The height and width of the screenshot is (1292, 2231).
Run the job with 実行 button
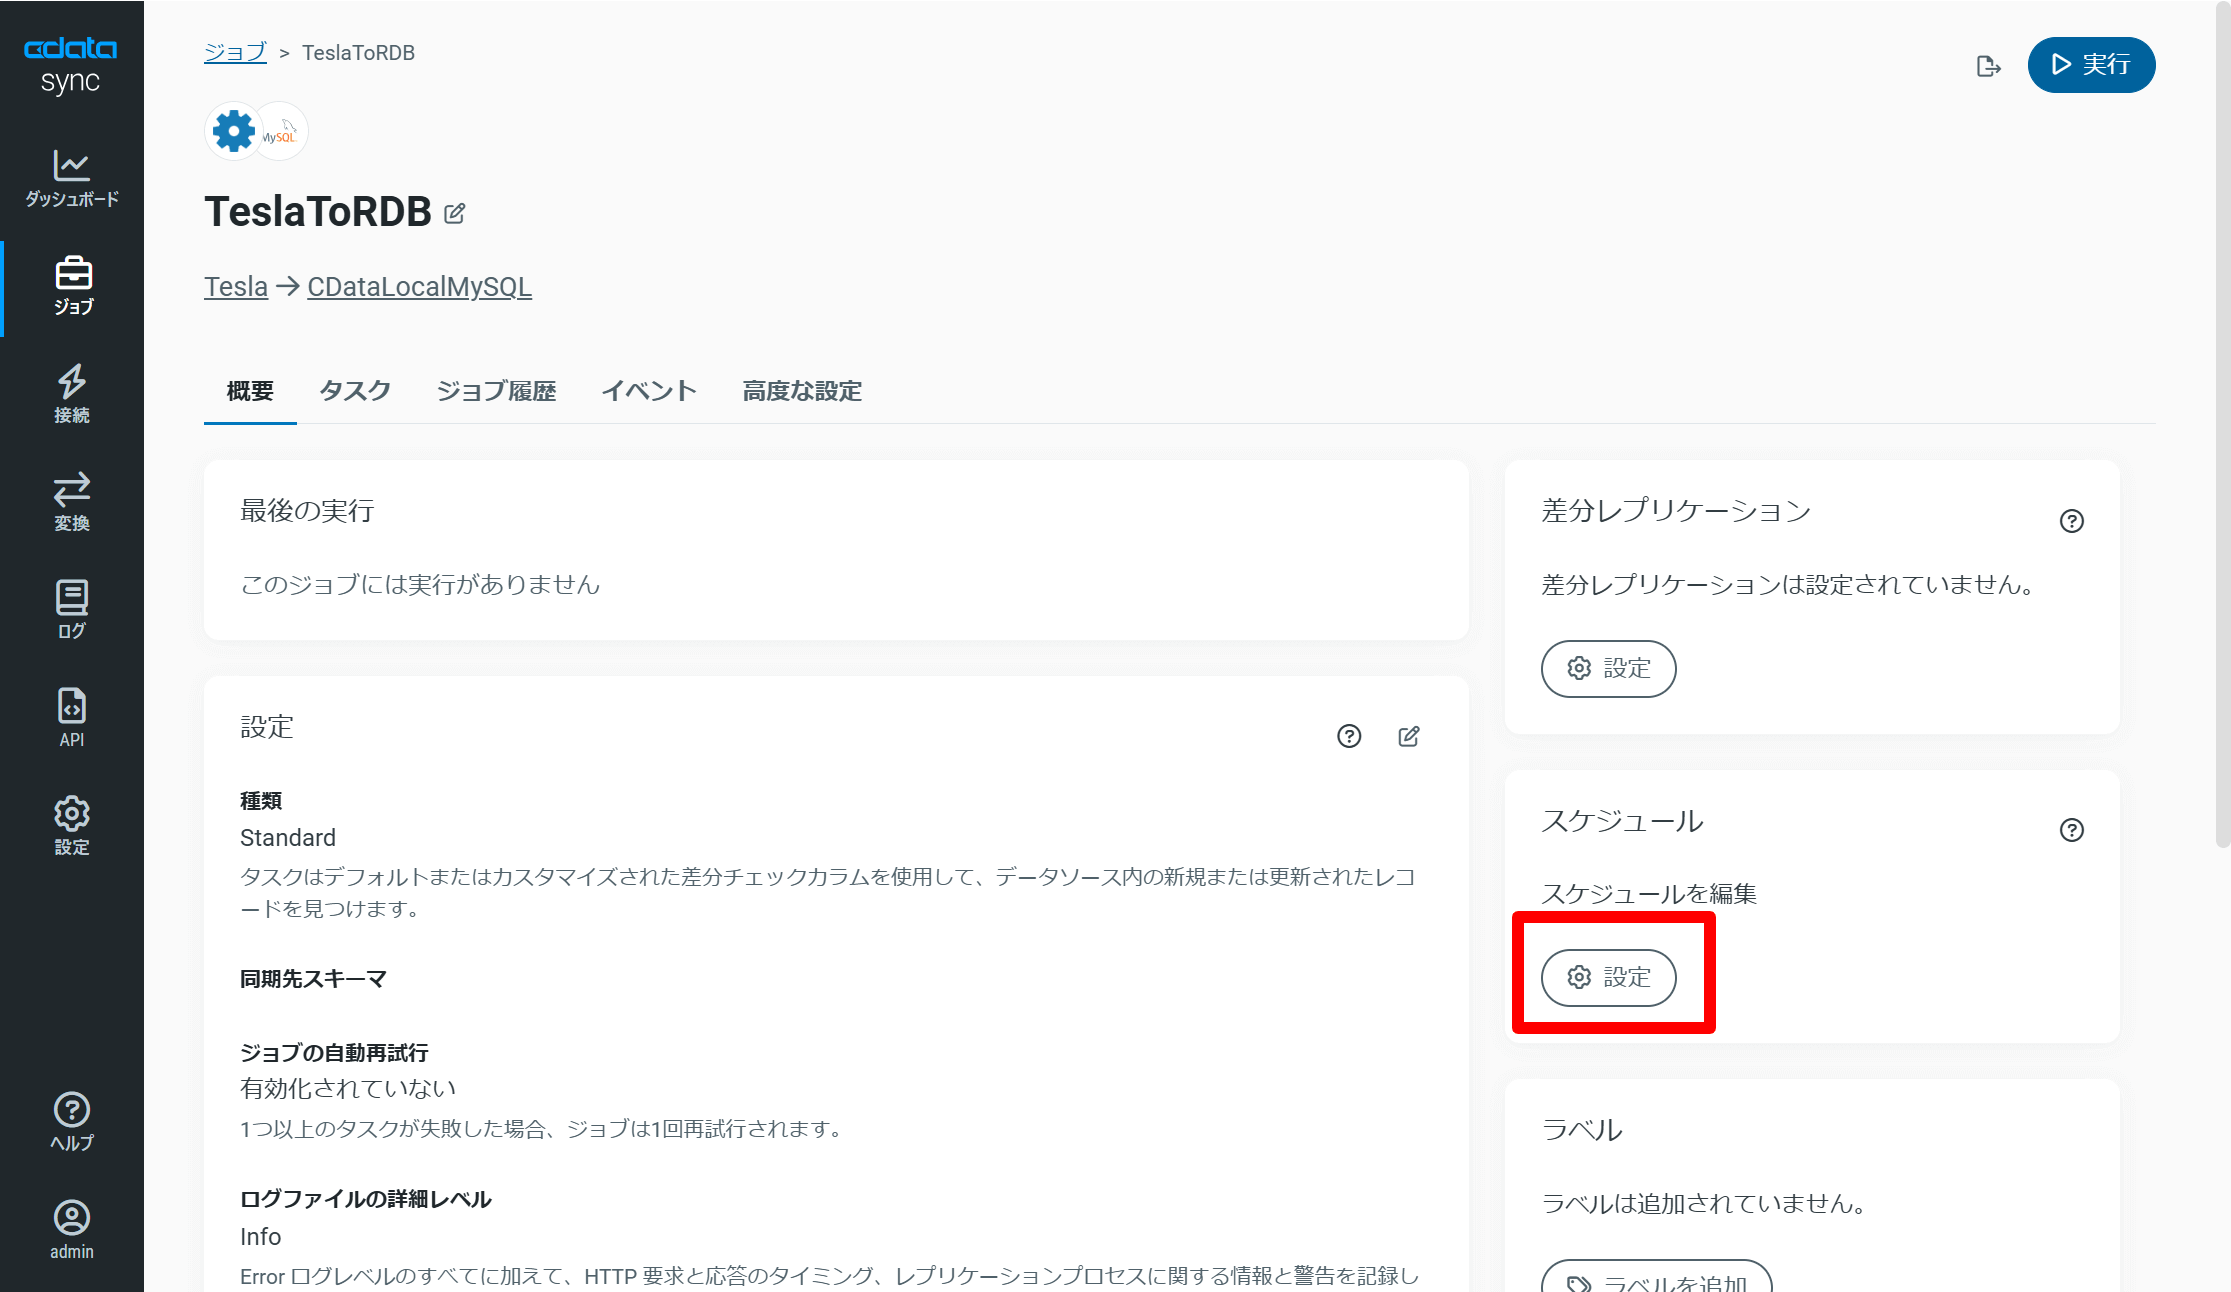[x=2091, y=65]
